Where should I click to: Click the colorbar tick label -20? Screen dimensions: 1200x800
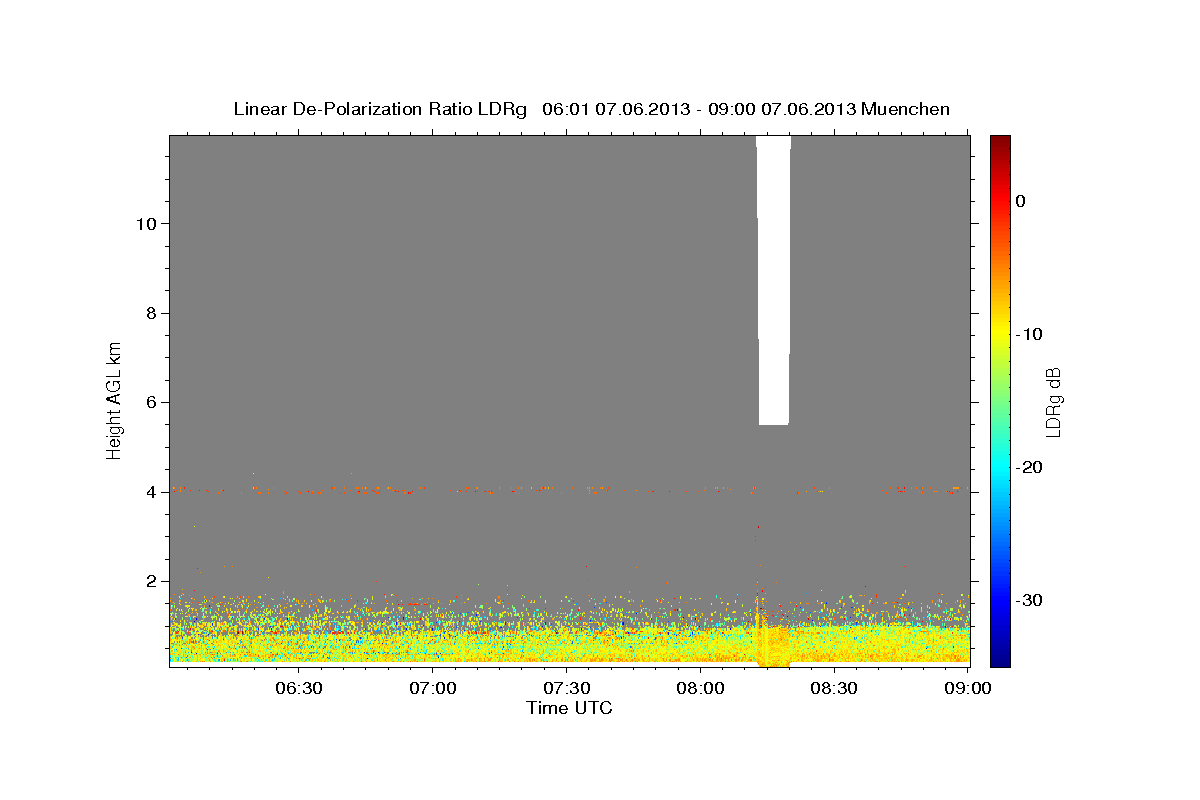(x=1028, y=467)
